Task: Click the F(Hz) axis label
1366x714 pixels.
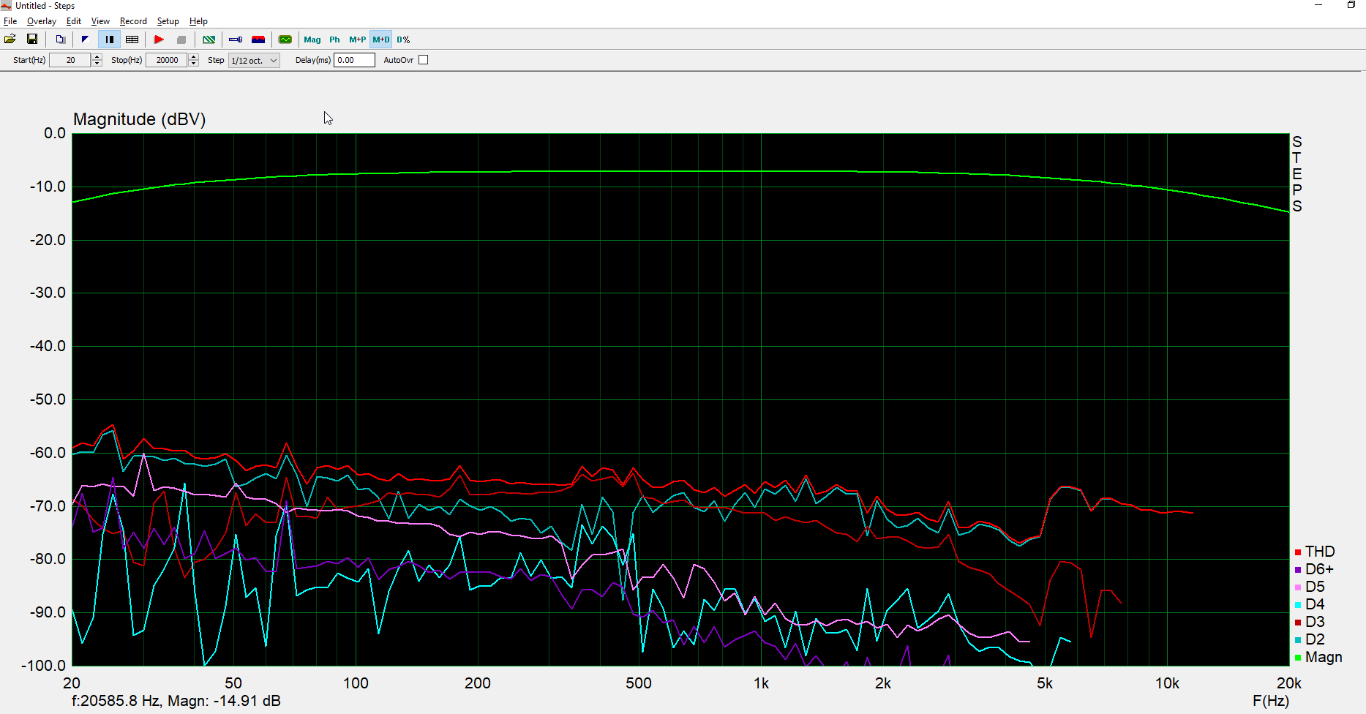Action: pos(1270,701)
